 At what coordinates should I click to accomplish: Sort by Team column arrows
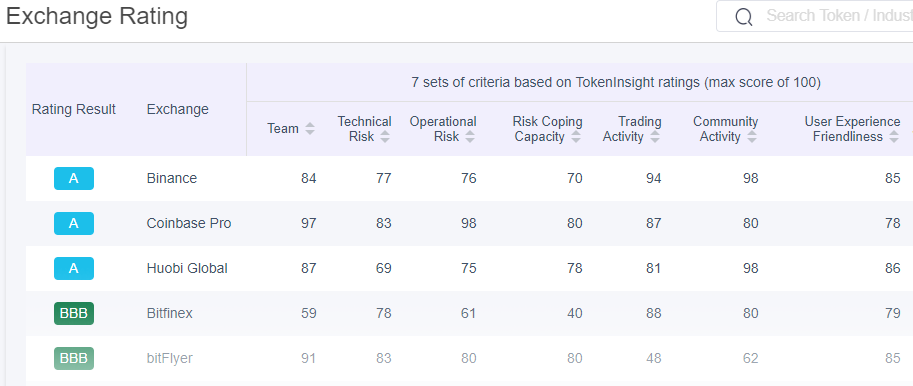(310, 129)
